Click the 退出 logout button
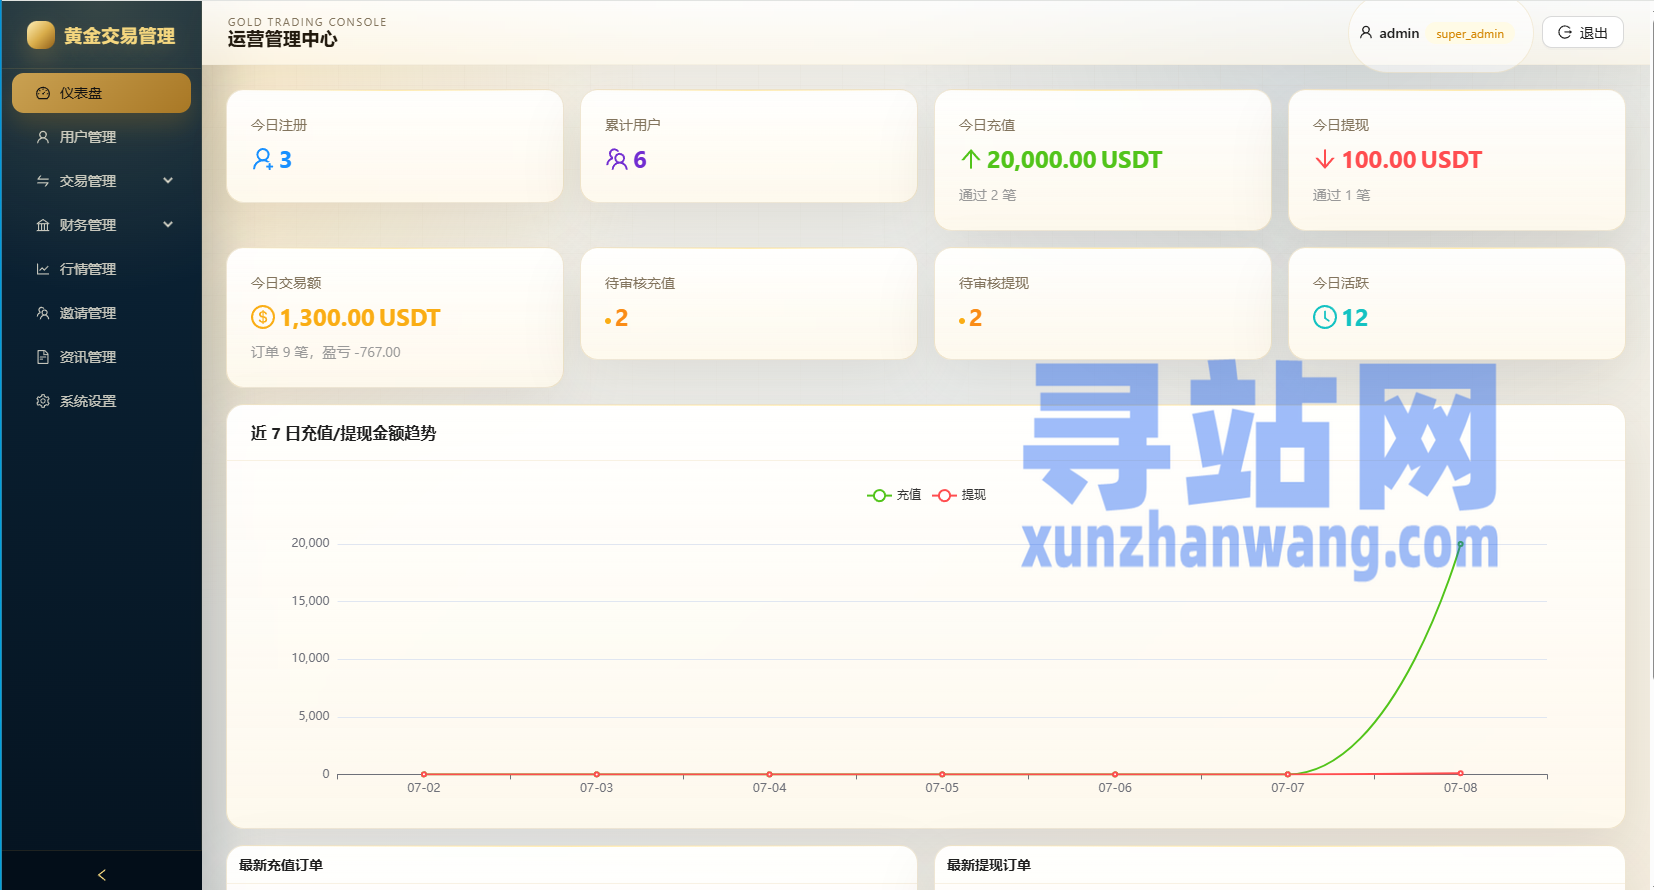The image size is (1654, 890). [x=1582, y=32]
